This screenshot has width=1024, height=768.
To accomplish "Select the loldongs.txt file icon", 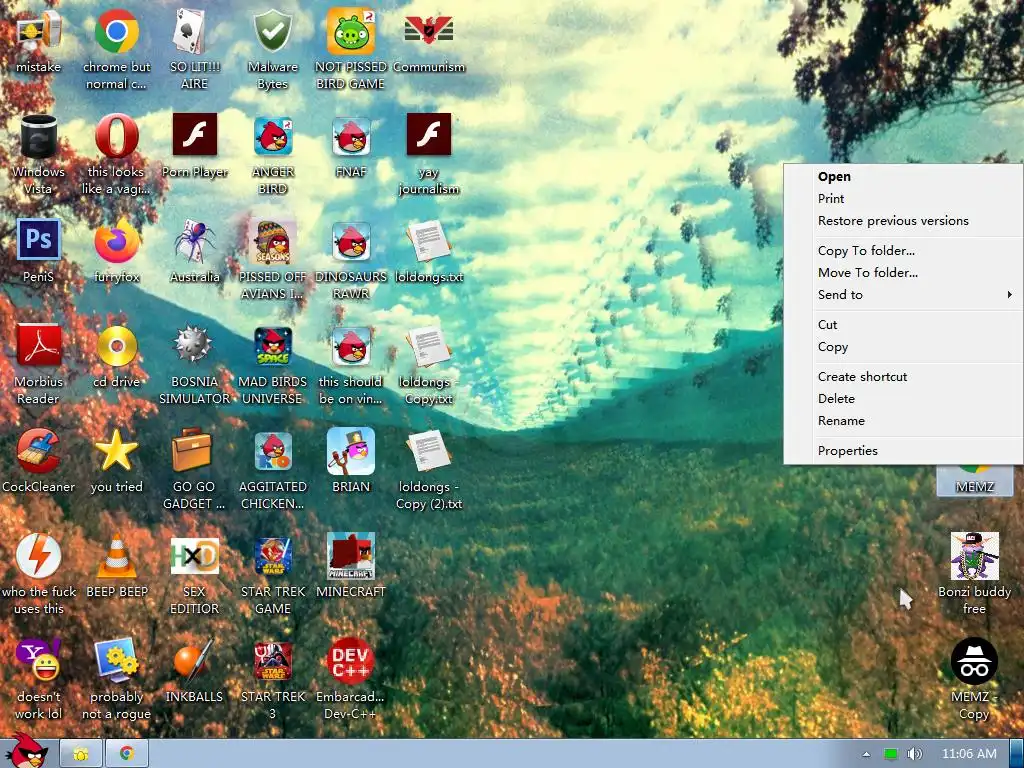I will pyautogui.click(x=429, y=252).
